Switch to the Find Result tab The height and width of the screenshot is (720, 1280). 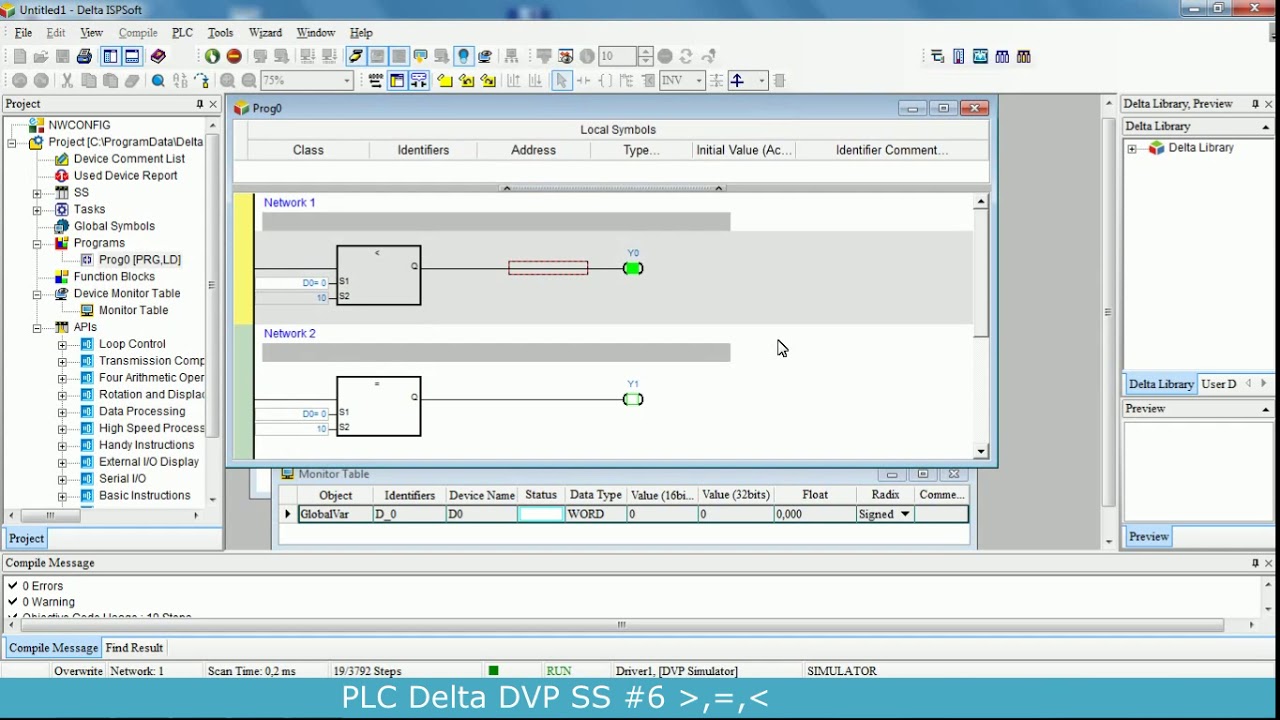point(134,648)
